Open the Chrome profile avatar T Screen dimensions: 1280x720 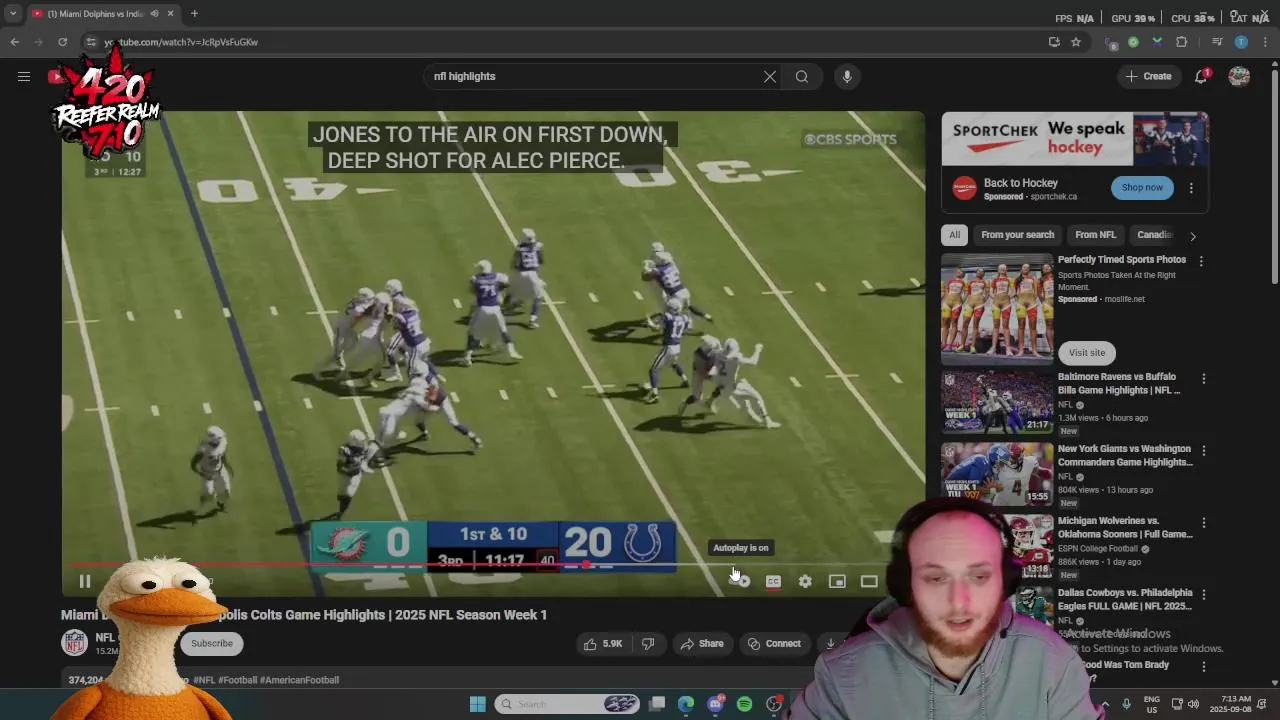click(1241, 42)
